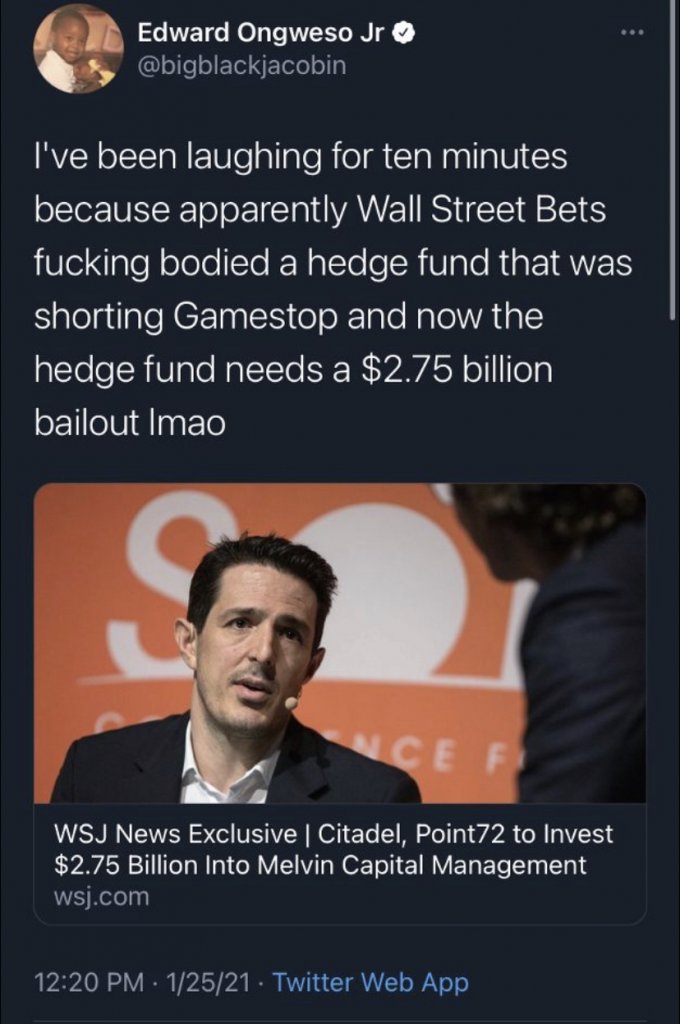Click the 12:20 PM timestamp

tap(89, 982)
